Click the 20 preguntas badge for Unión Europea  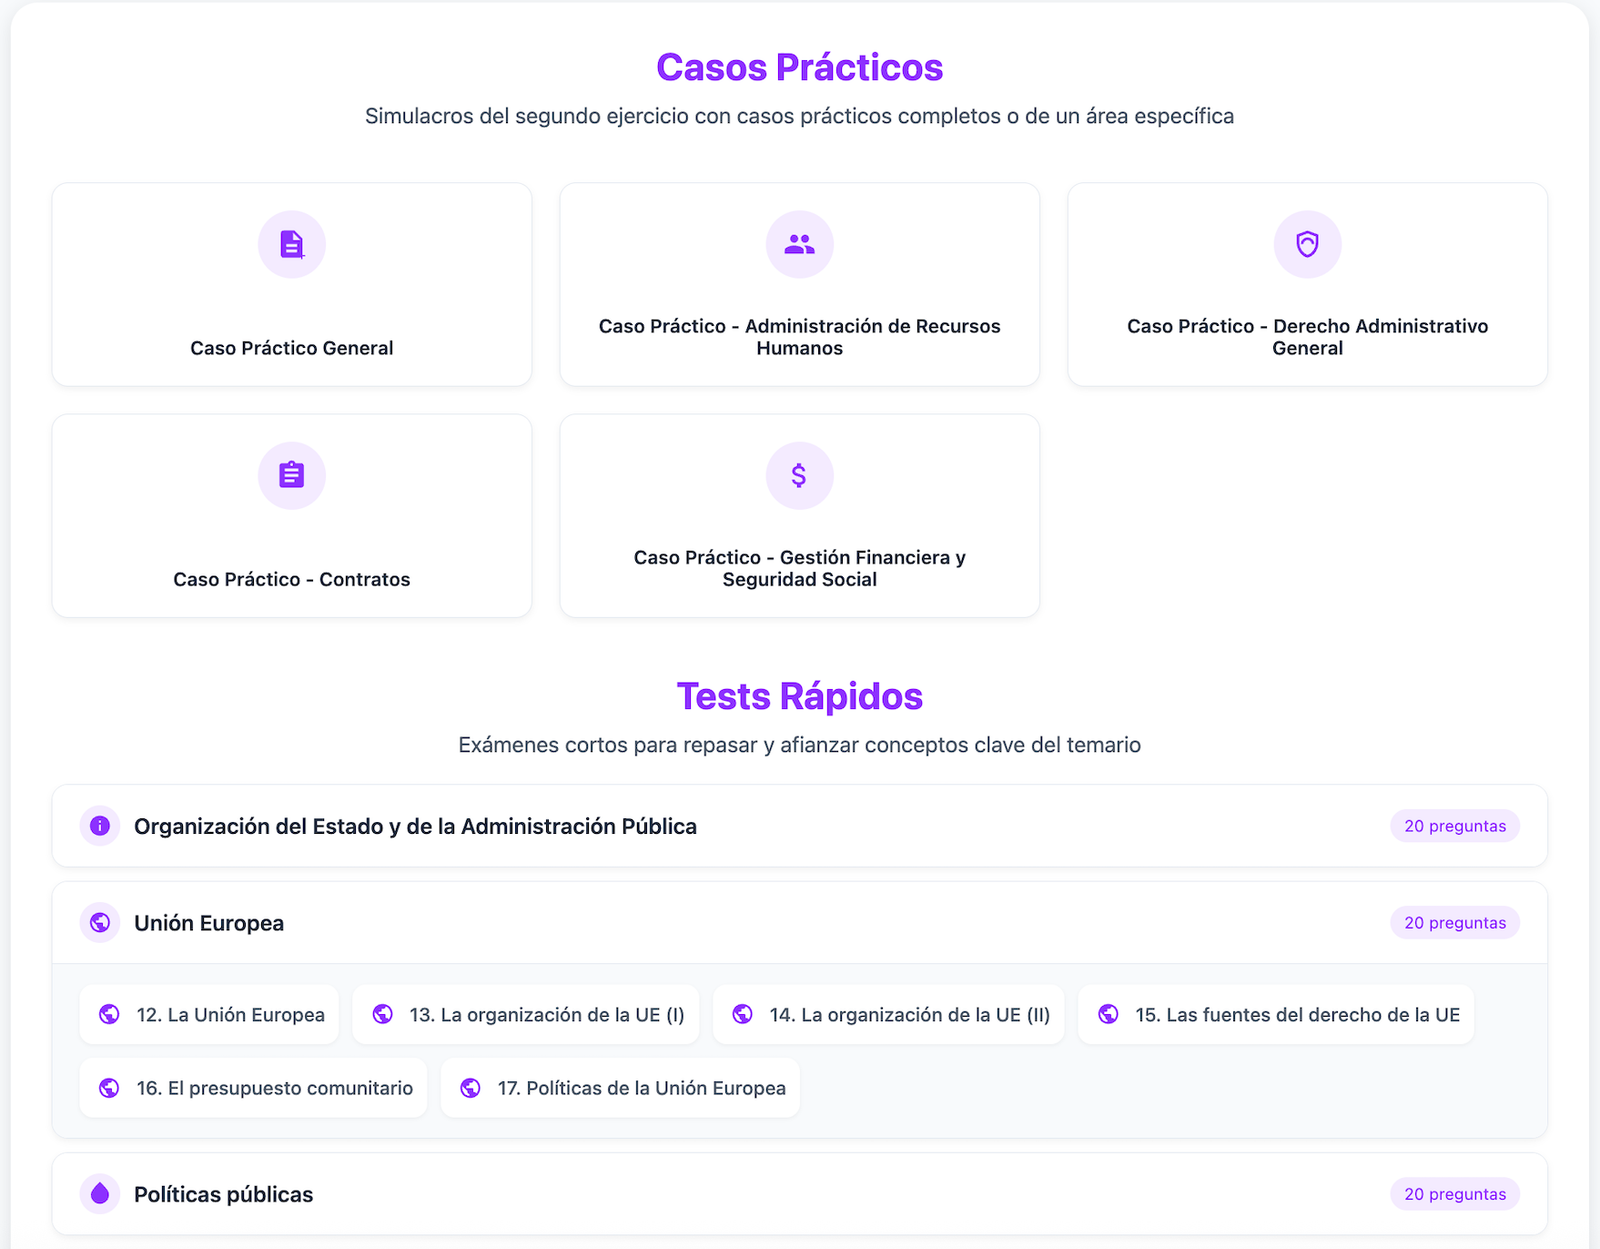pyautogui.click(x=1454, y=923)
